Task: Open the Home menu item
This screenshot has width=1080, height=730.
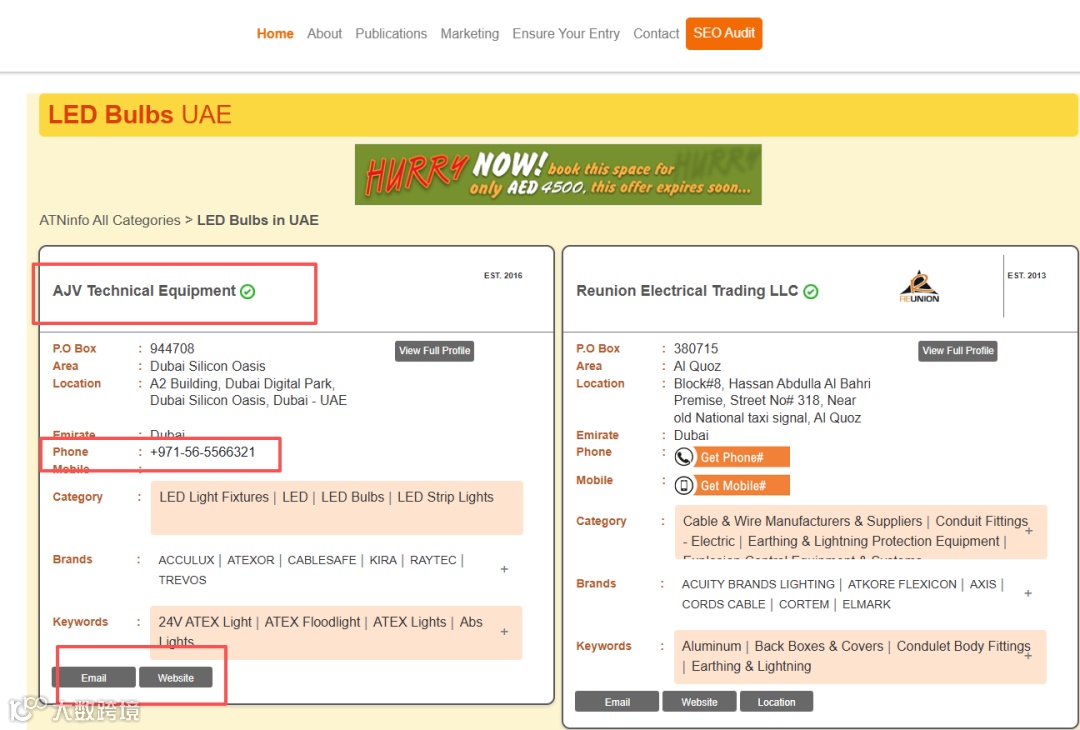Action: click(x=275, y=34)
